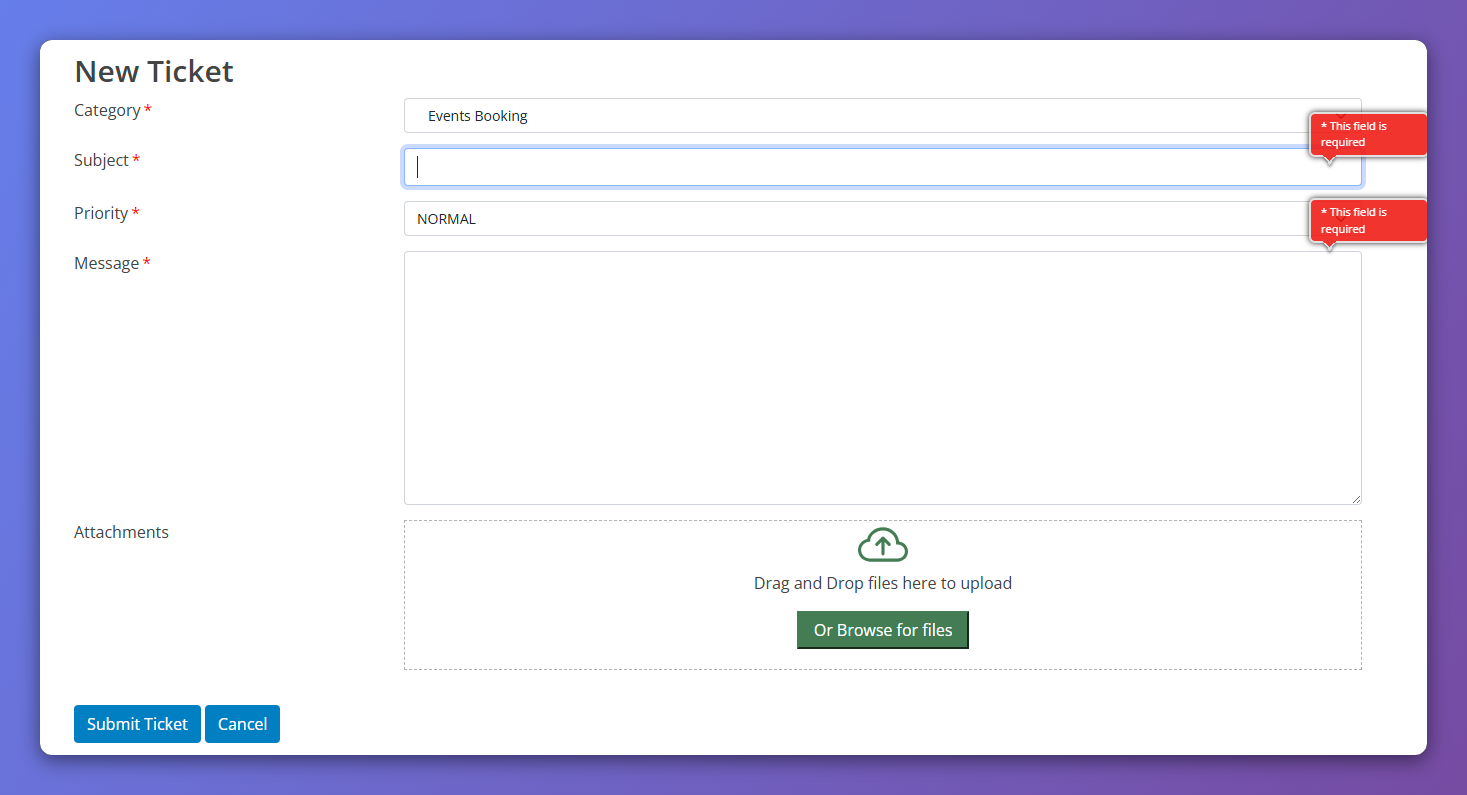Screen dimensions: 1467x795
Task: Expand the Priority dropdown set to NORMAL
Action: click(x=860, y=219)
